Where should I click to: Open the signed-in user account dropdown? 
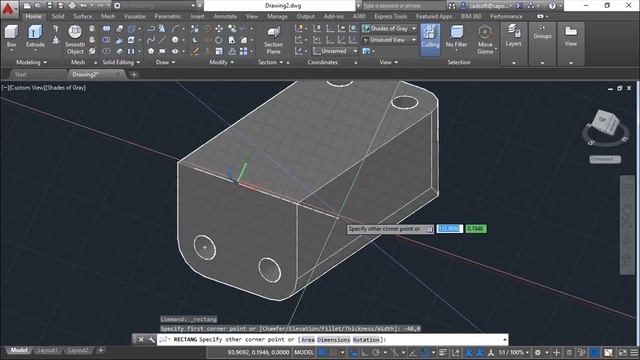[x=486, y=6]
